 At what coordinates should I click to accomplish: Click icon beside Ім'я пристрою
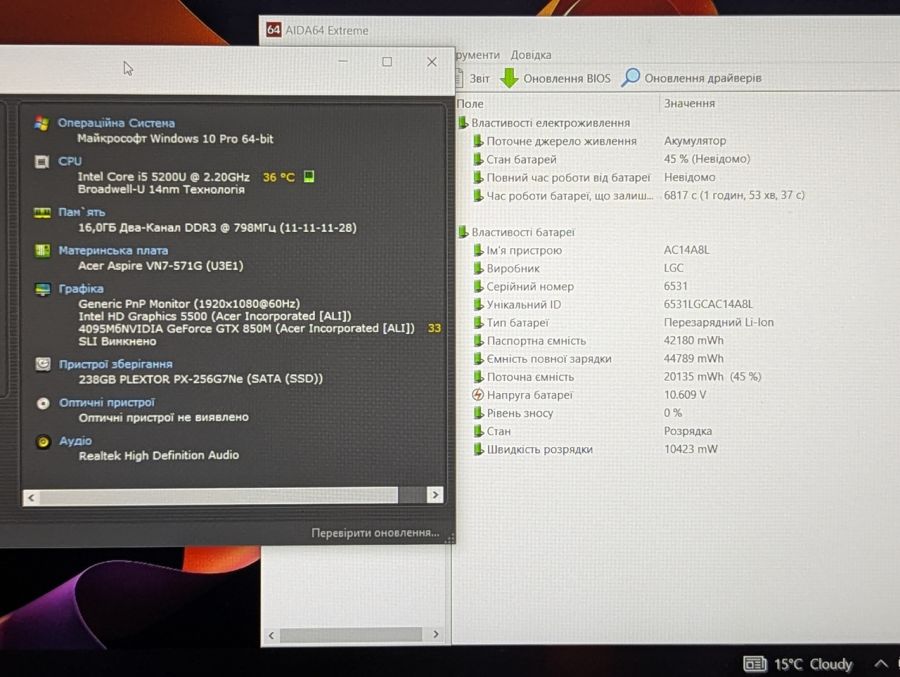pyautogui.click(x=478, y=250)
